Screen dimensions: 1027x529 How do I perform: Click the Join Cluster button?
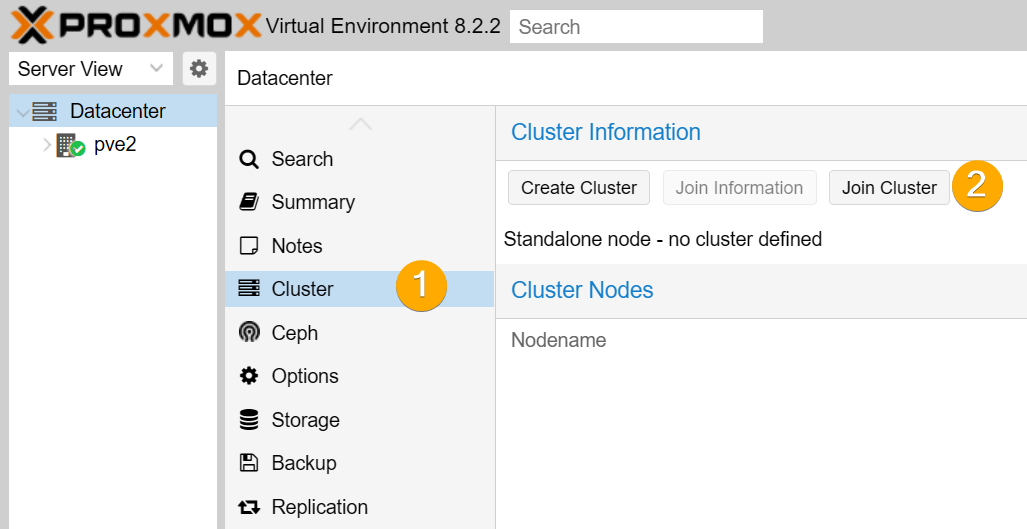tap(889, 188)
